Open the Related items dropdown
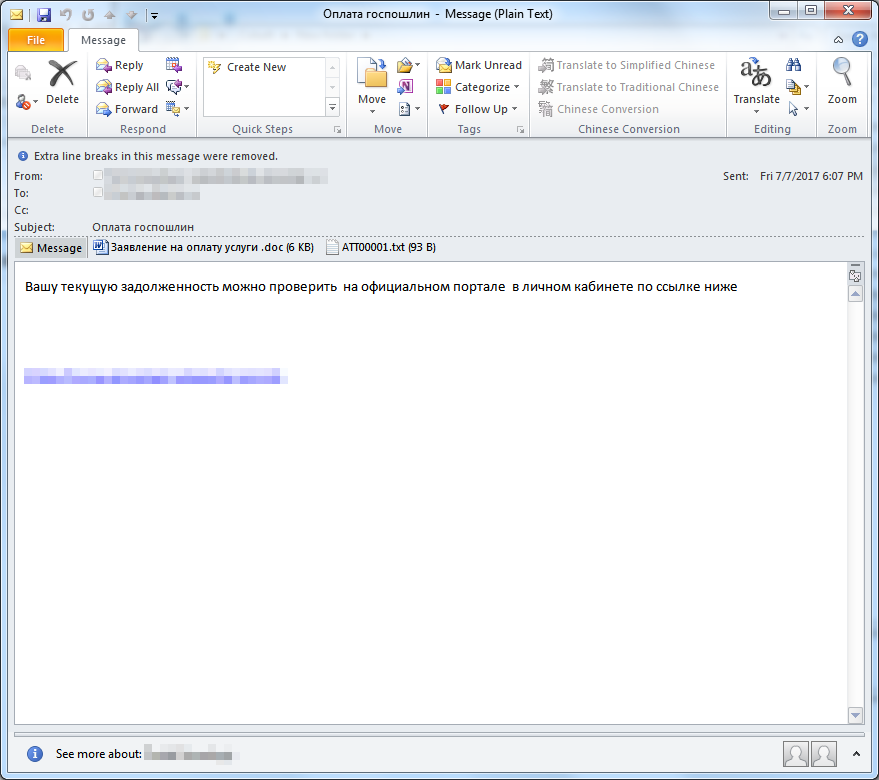 coord(798,87)
